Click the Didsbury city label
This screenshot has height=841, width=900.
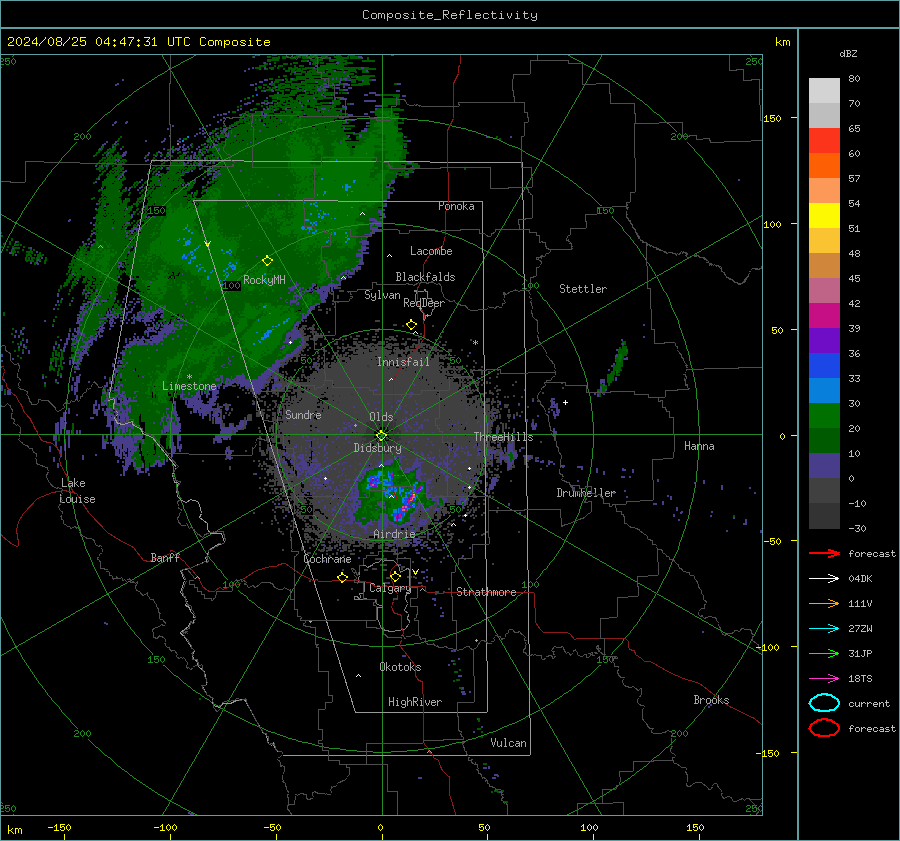(377, 448)
